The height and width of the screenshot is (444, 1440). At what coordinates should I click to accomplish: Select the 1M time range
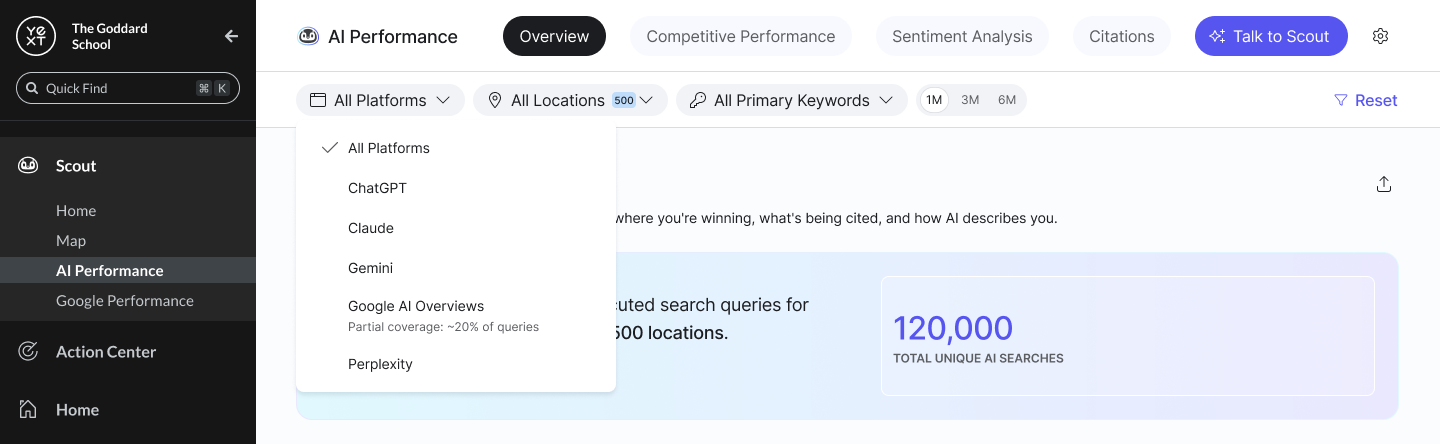pos(934,100)
